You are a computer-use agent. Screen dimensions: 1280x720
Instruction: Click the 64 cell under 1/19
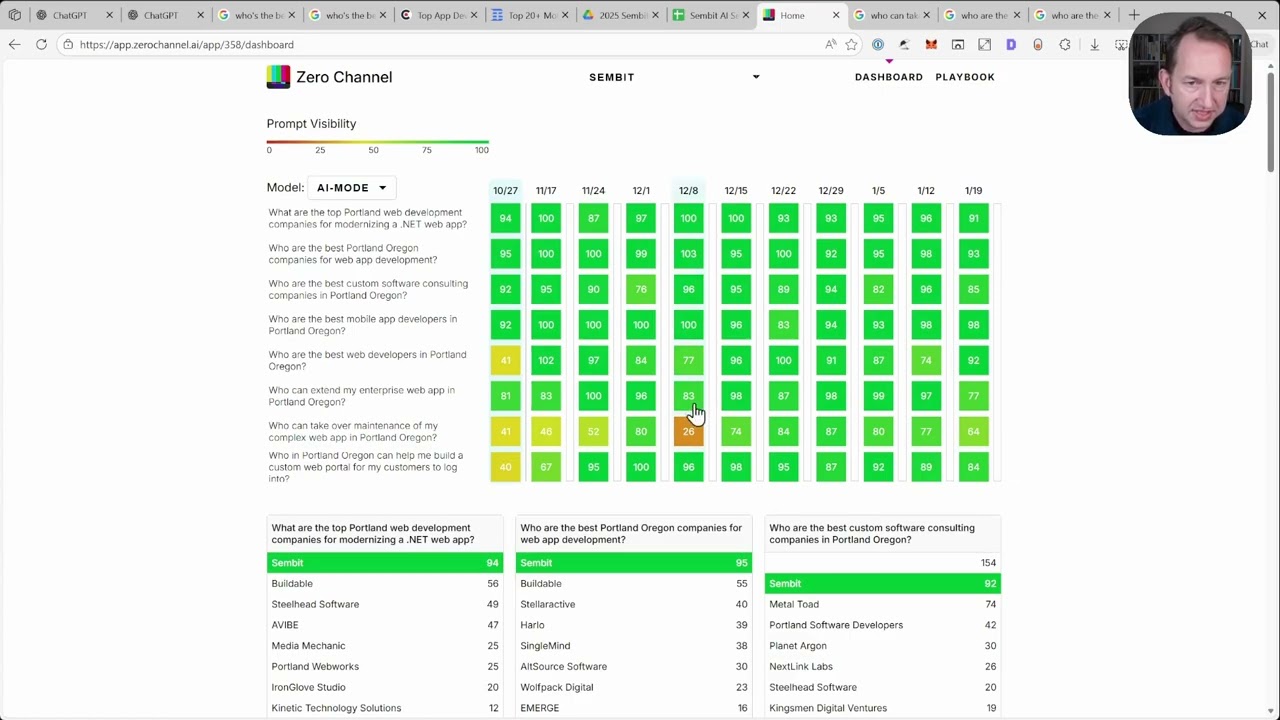point(973,431)
